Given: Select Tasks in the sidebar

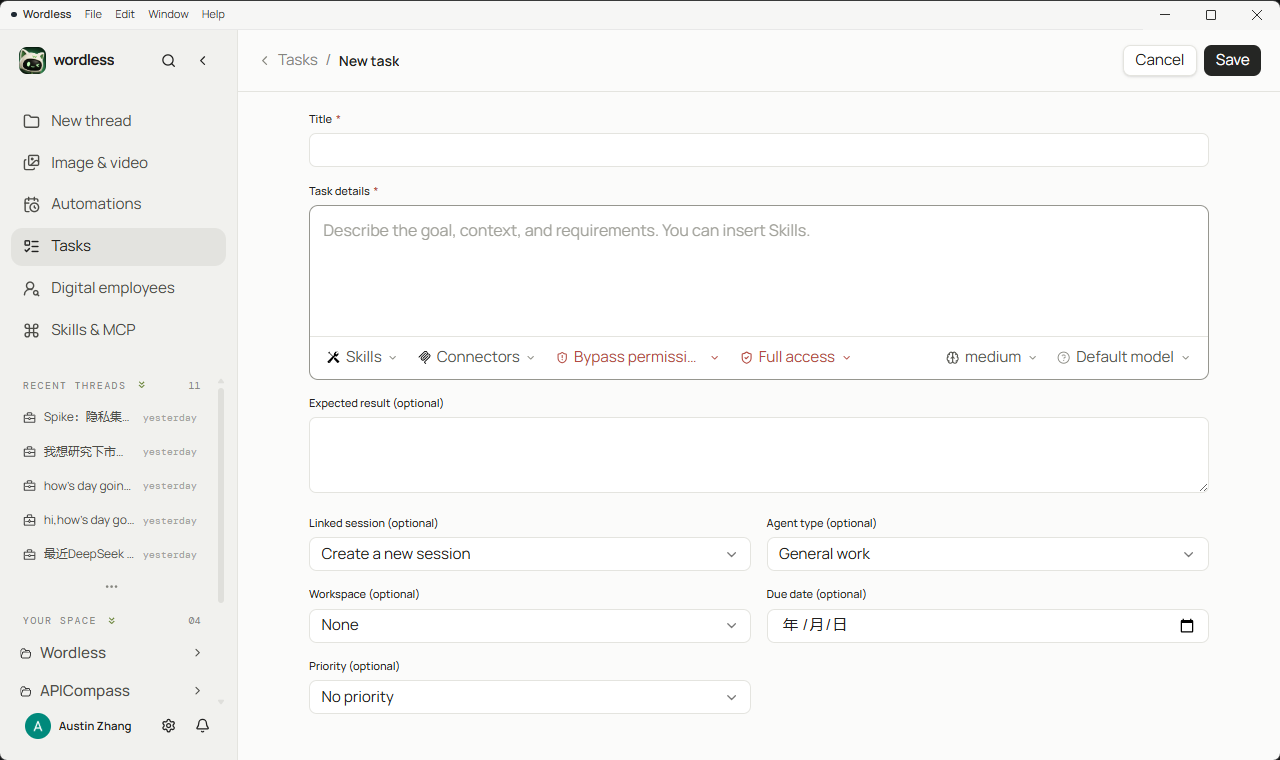Looking at the screenshot, I should click(x=119, y=246).
